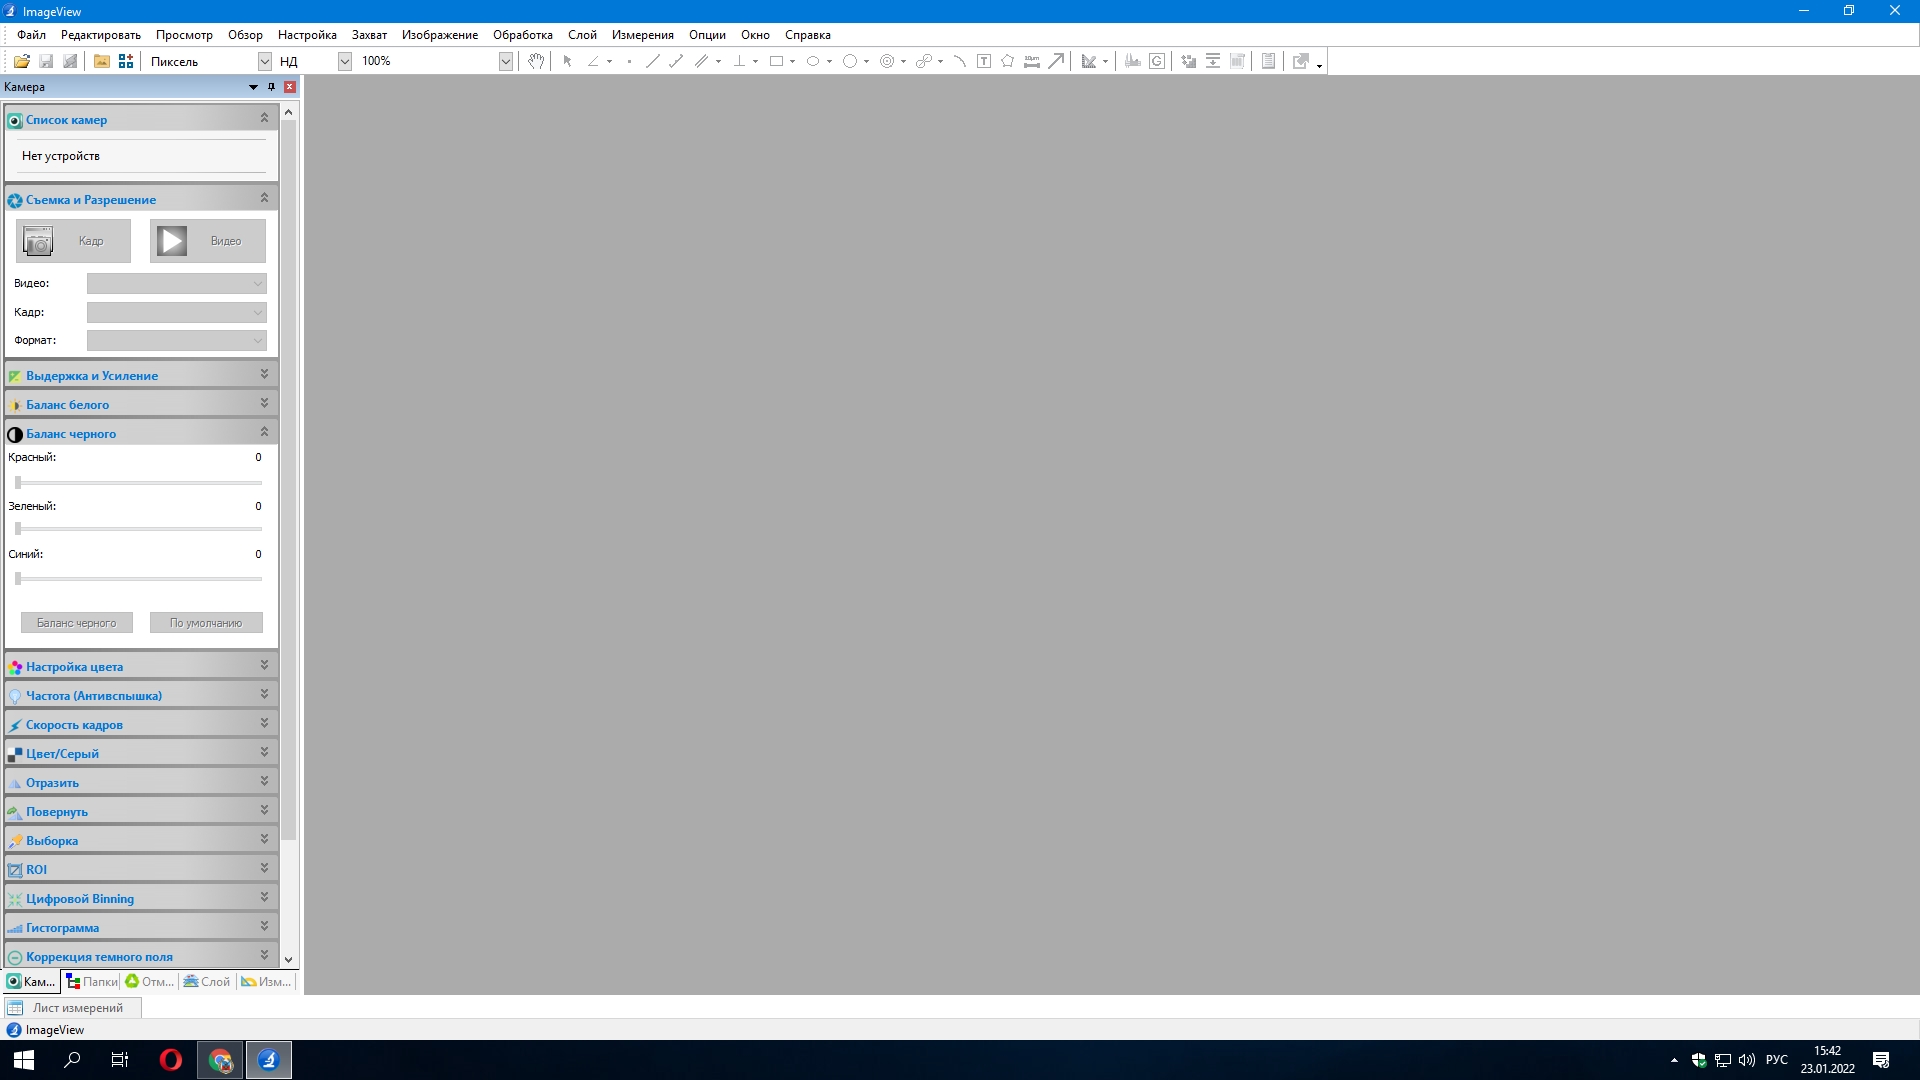Switch to the Папки tab

(x=92, y=981)
